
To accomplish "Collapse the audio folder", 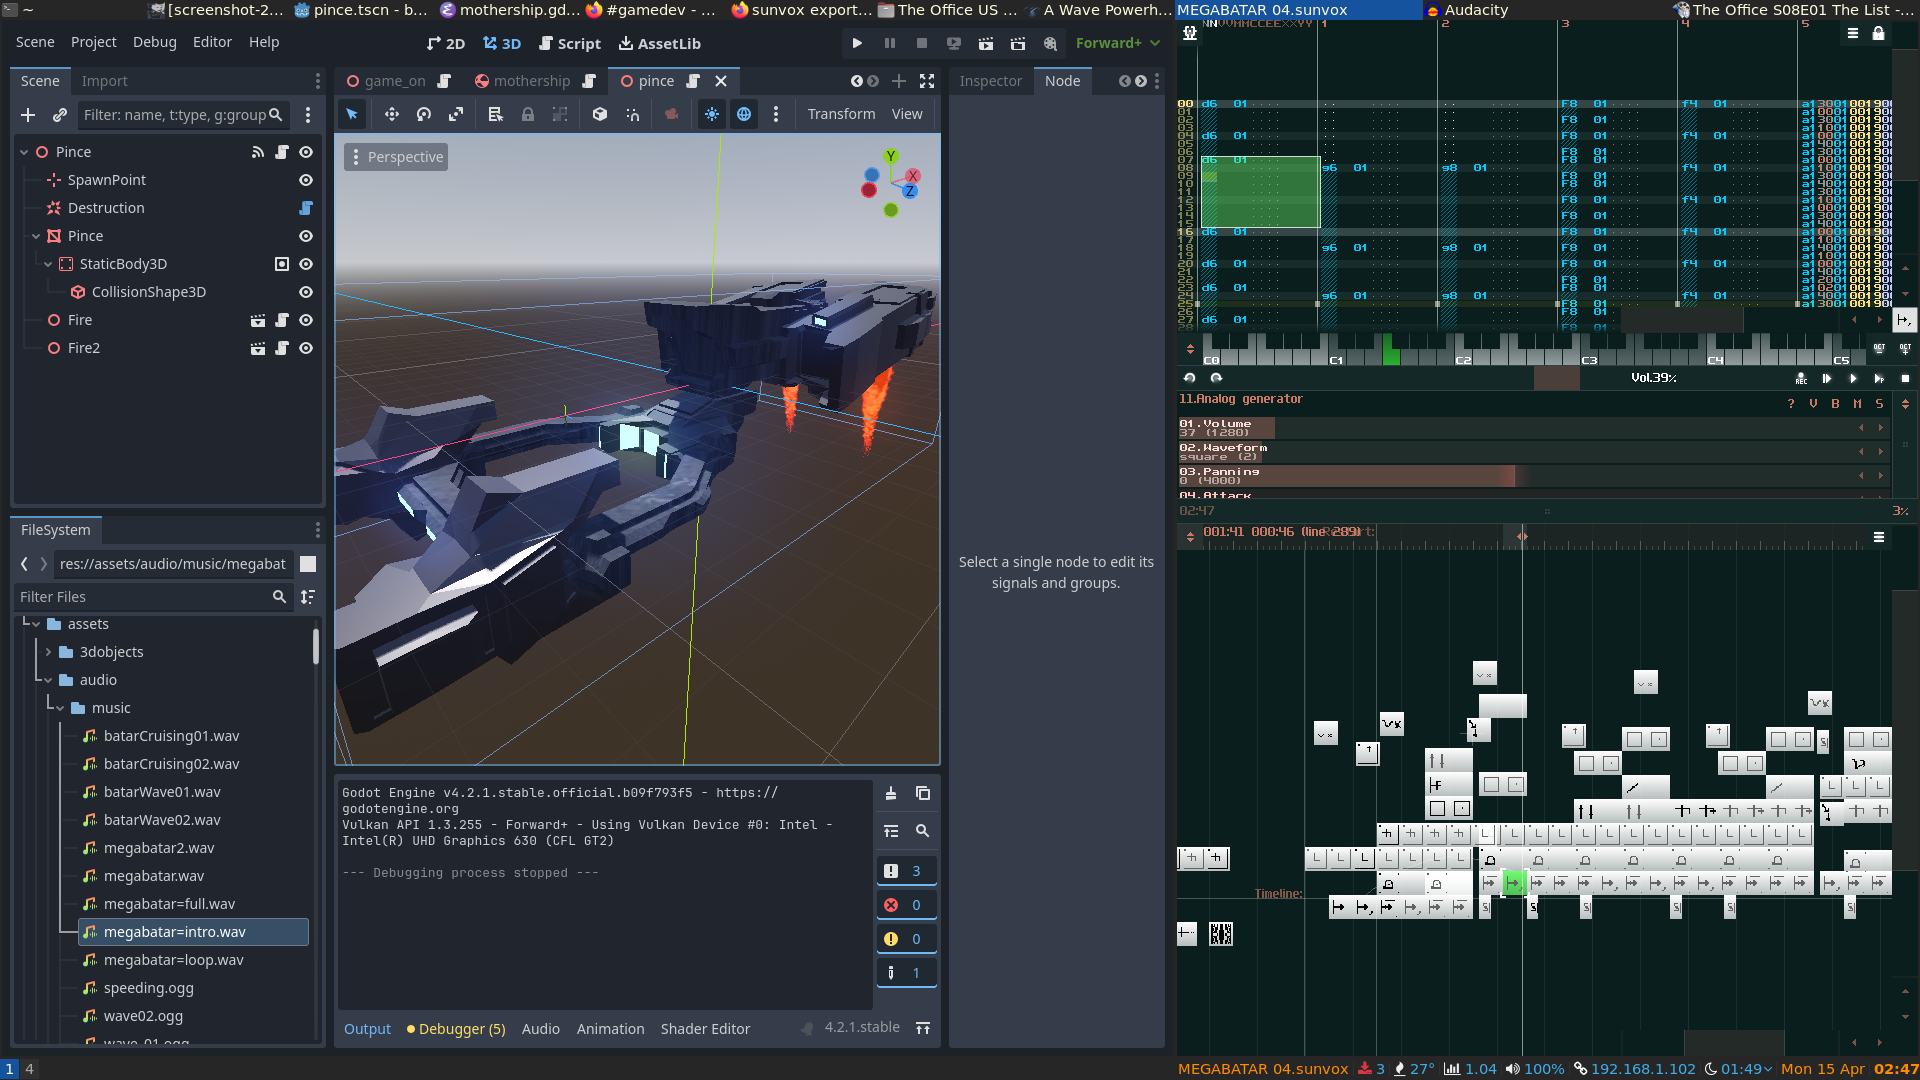I will pos(48,680).
